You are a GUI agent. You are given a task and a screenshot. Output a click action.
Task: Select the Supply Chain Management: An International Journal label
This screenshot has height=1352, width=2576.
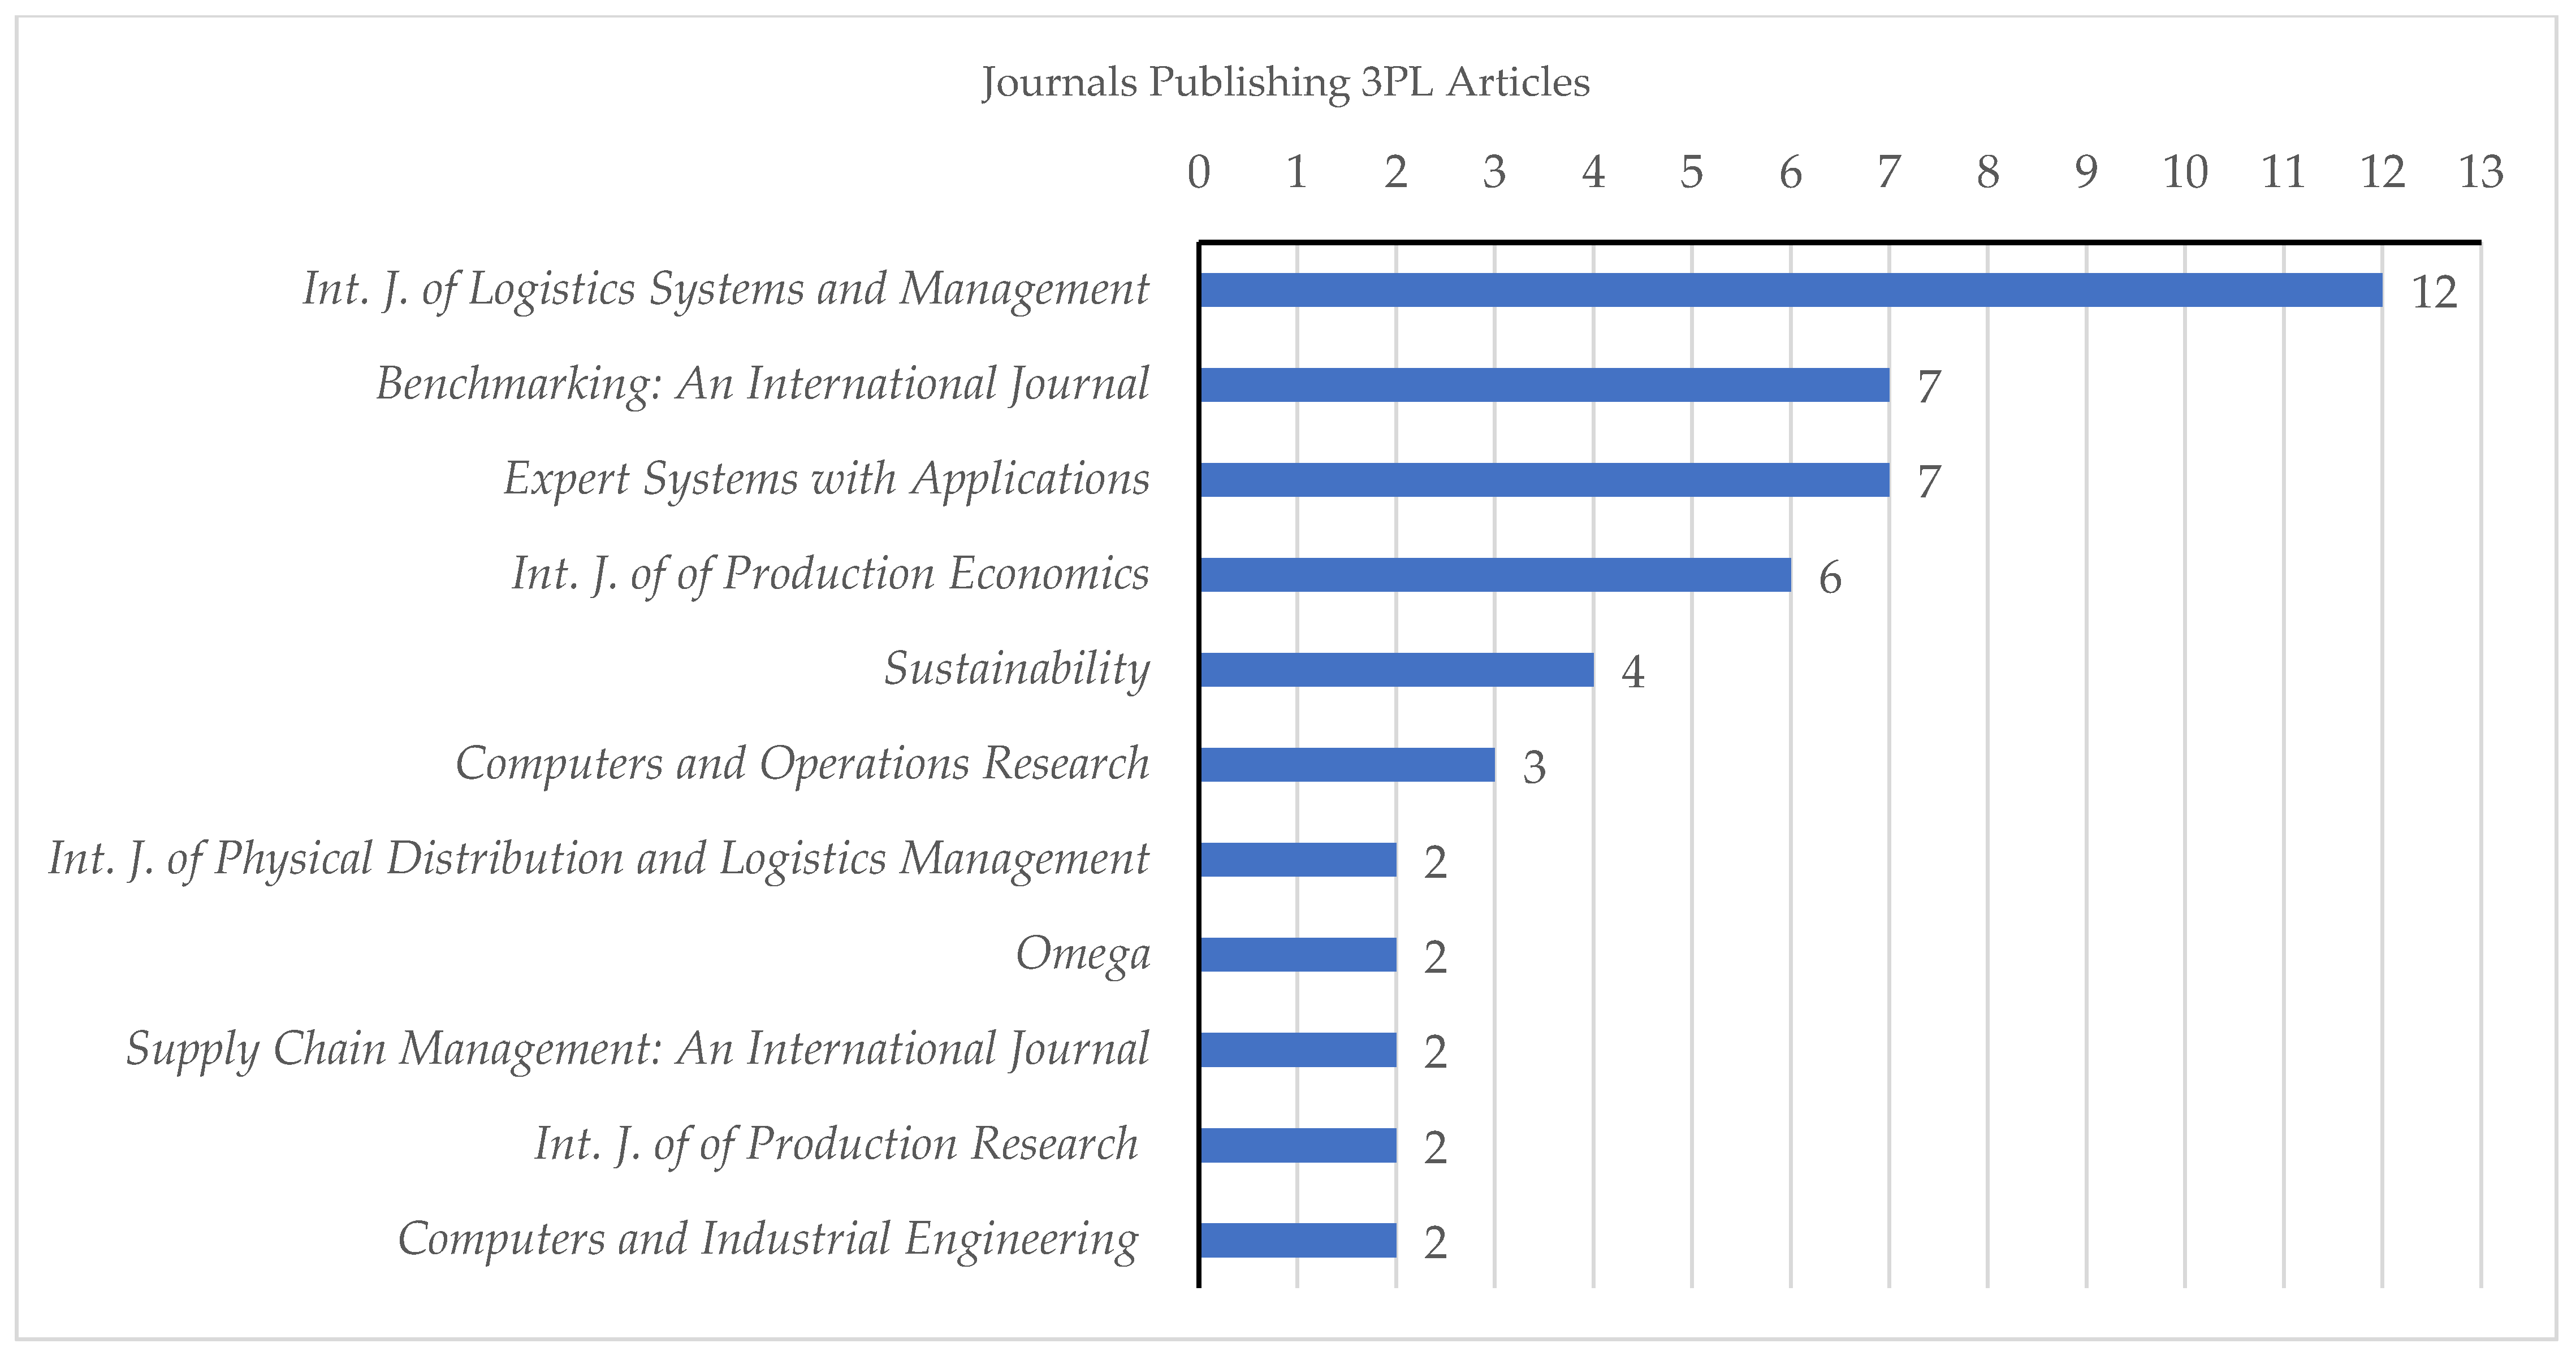pyautogui.click(x=640, y=1050)
